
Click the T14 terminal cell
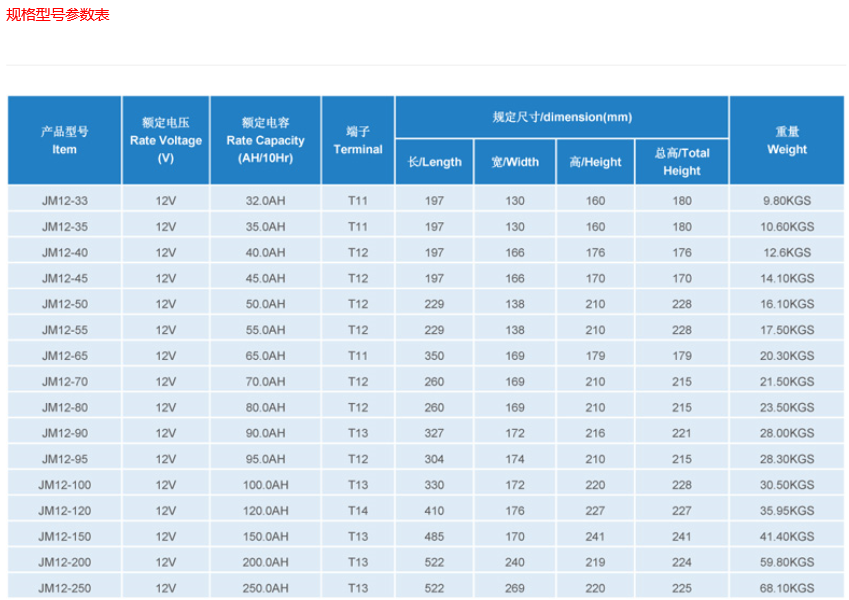point(358,511)
